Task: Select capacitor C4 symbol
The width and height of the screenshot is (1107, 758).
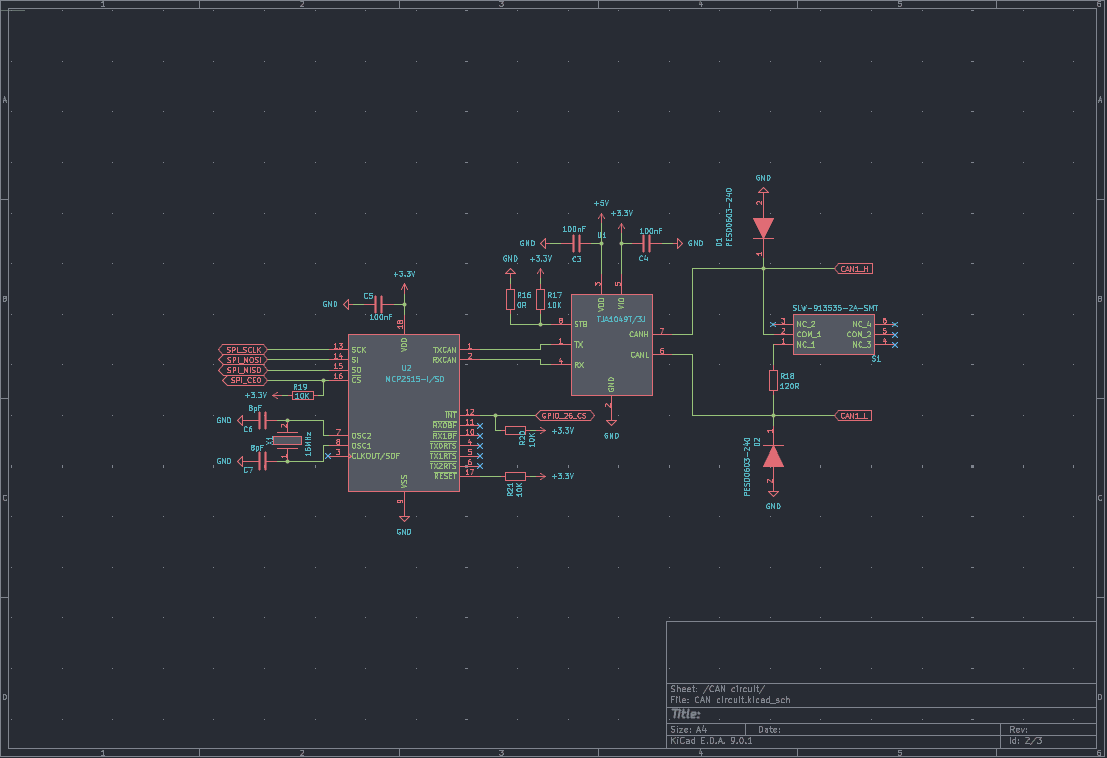Action: 645,243
